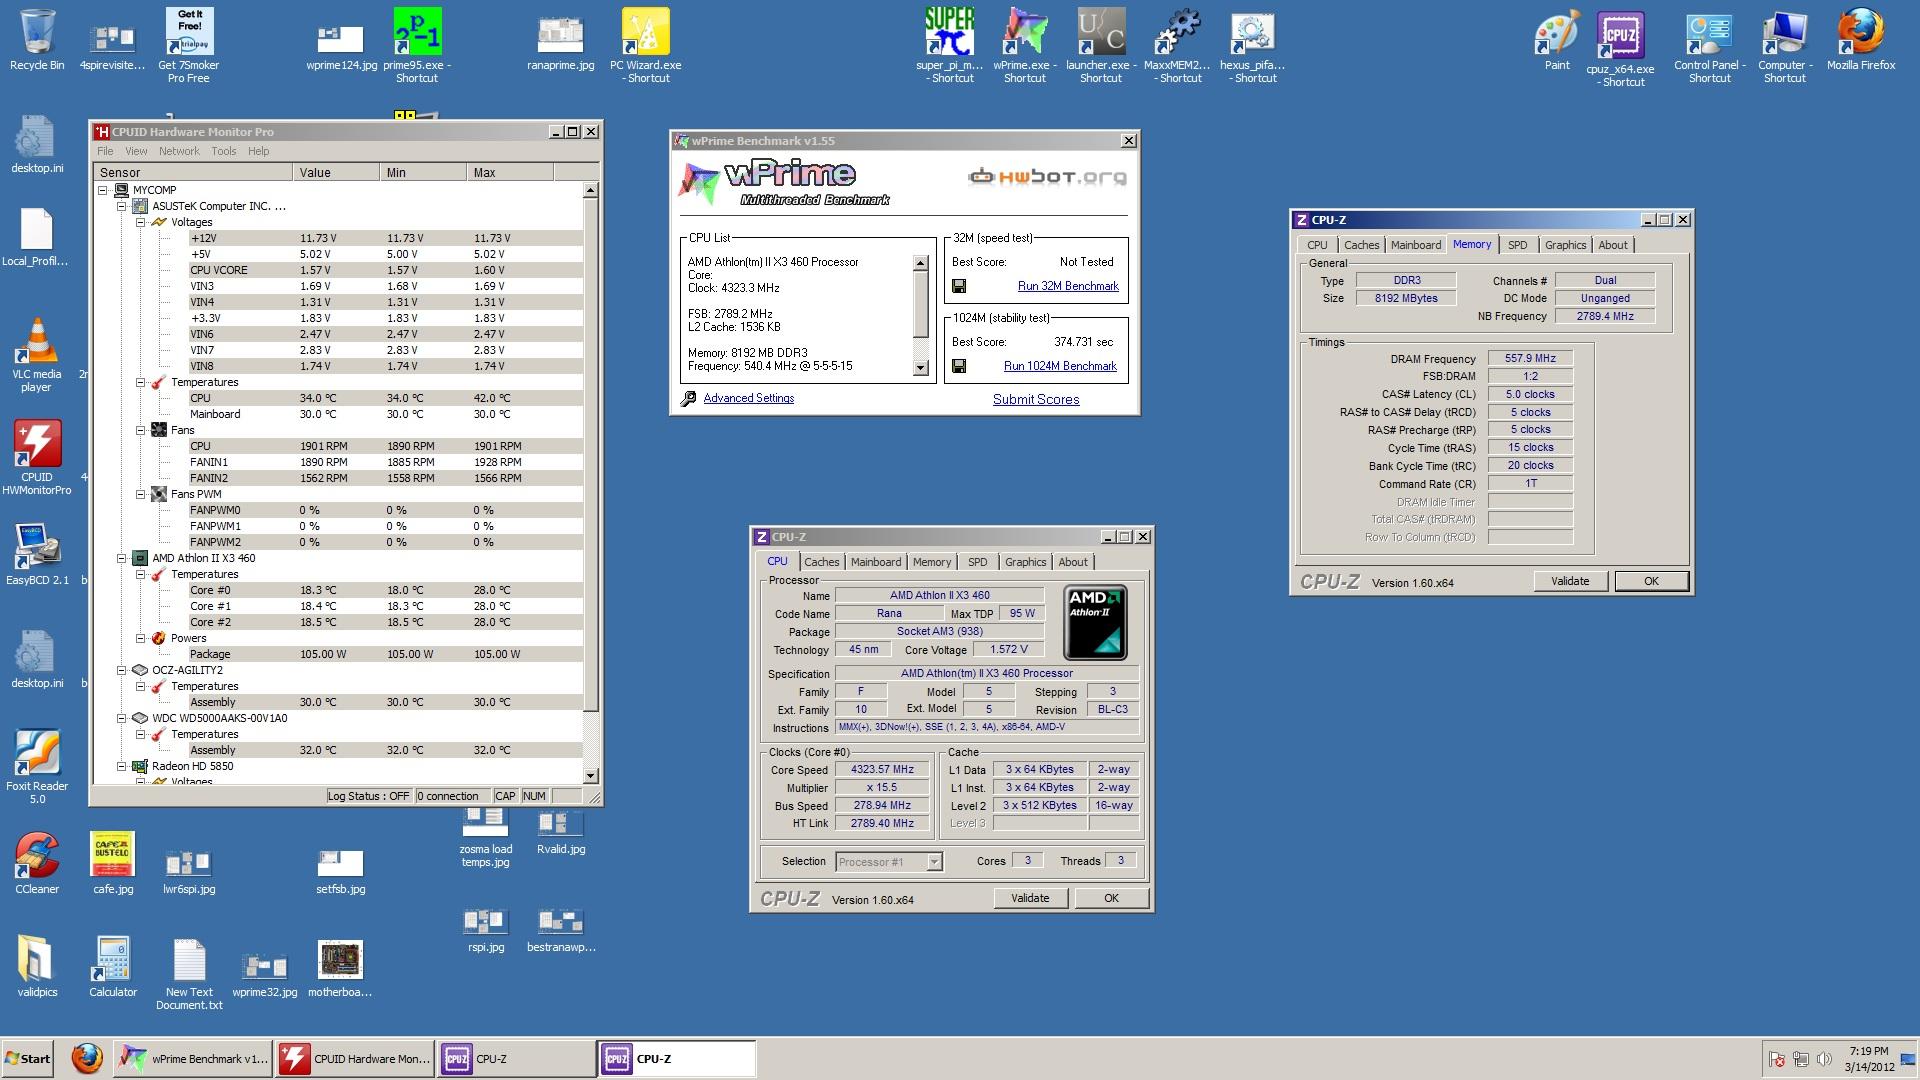Collapse Fans PWM section
Screen dimensions: 1920x1080
pos(140,494)
